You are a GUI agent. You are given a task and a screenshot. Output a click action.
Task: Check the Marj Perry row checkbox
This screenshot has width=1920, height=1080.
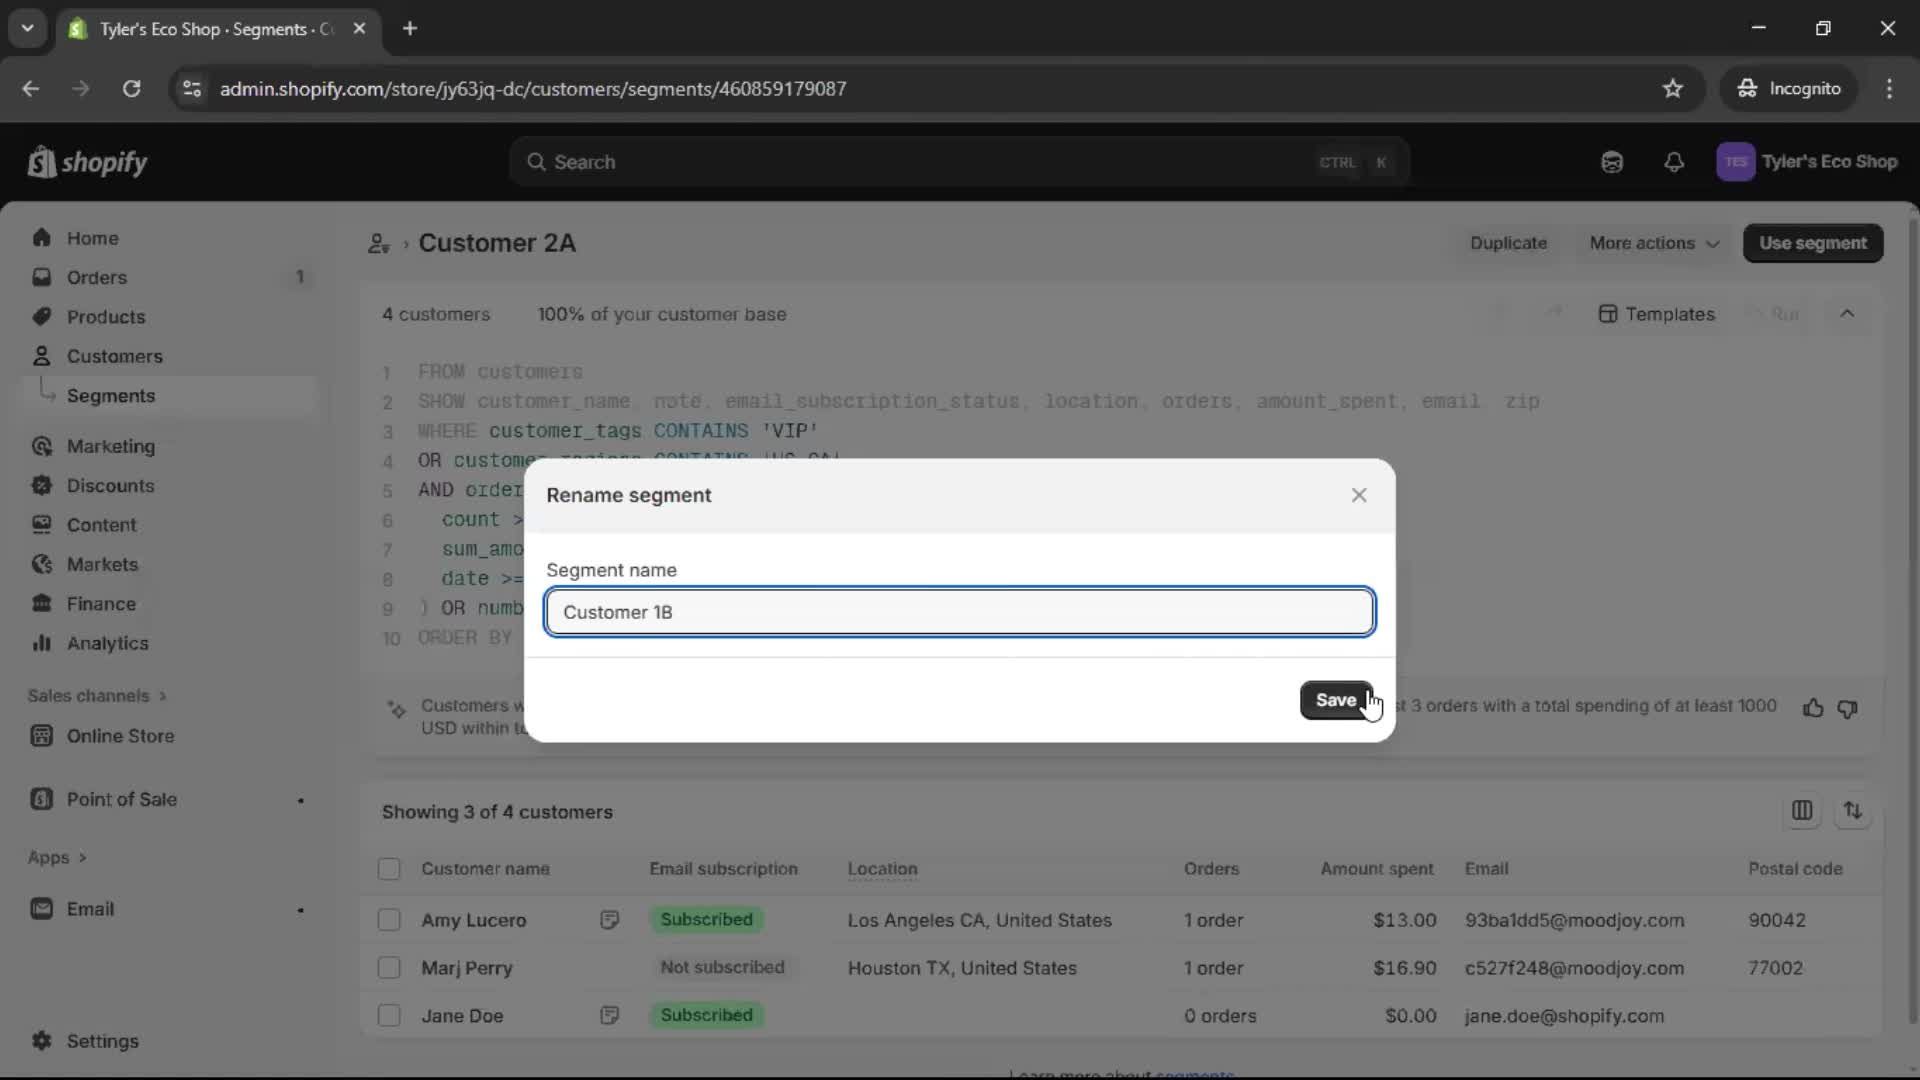pos(389,968)
